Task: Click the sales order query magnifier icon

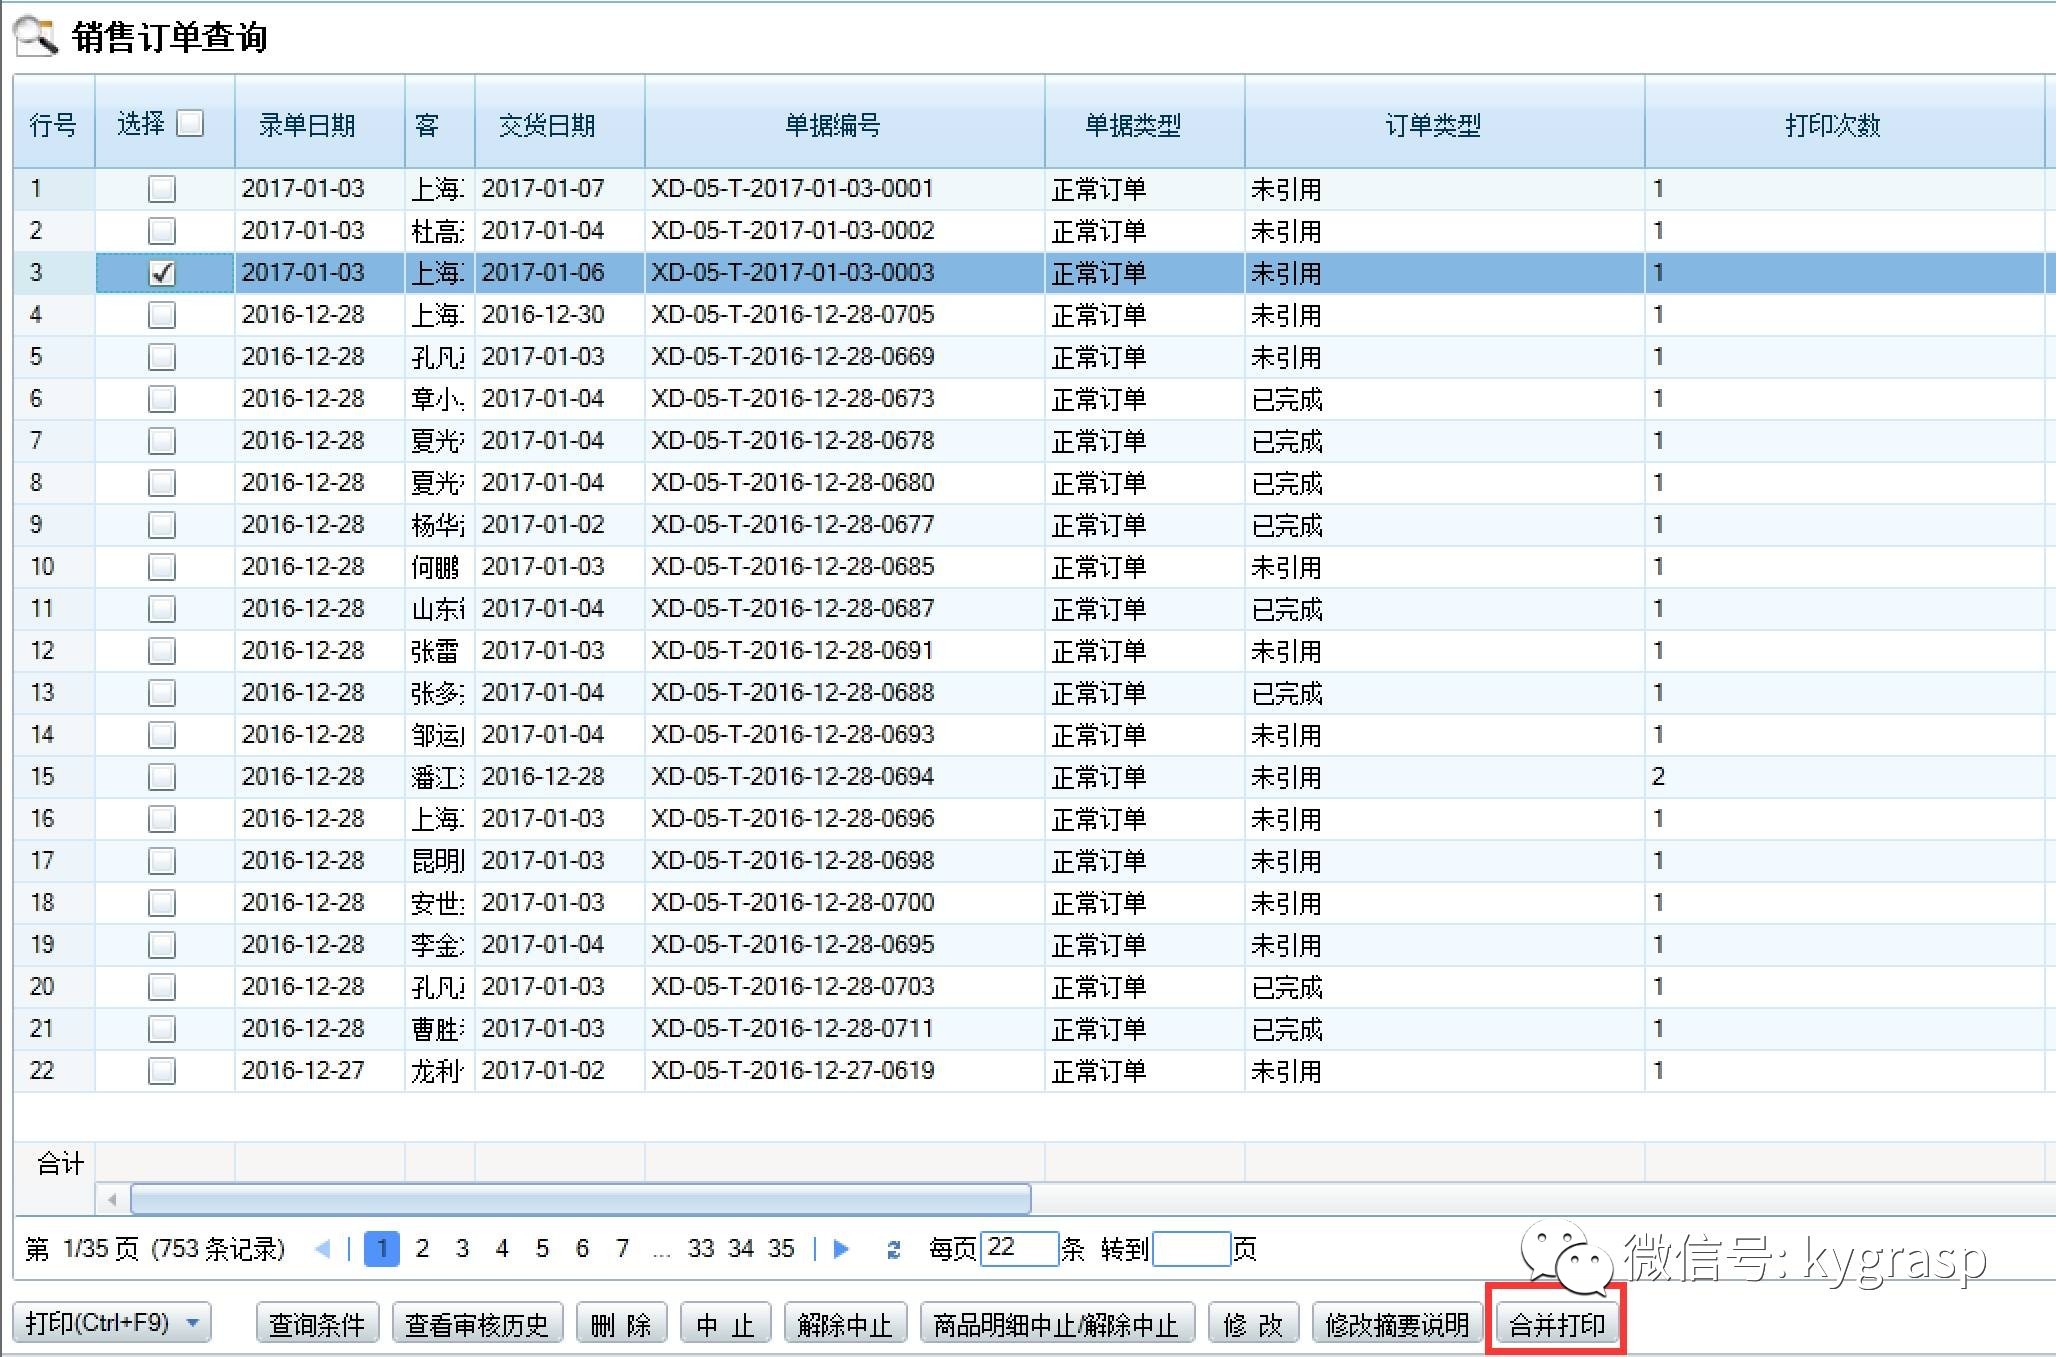Action: point(36,36)
